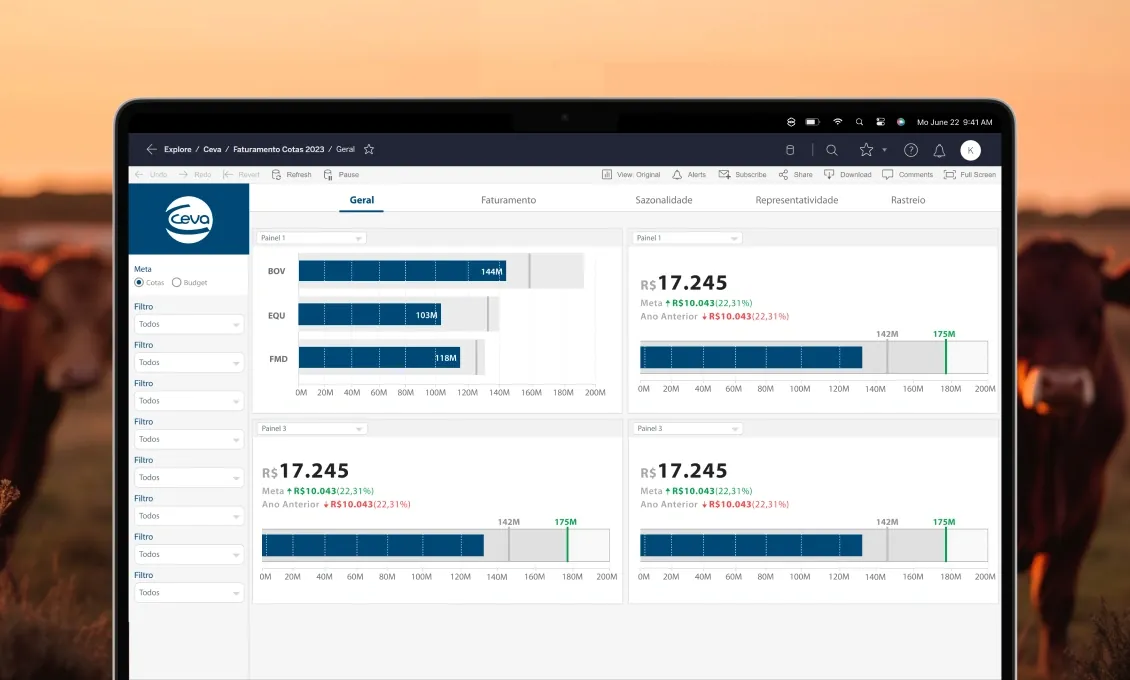Pause automatic updates
The width and height of the screenshot is (1130, 680).
point(342,174)
